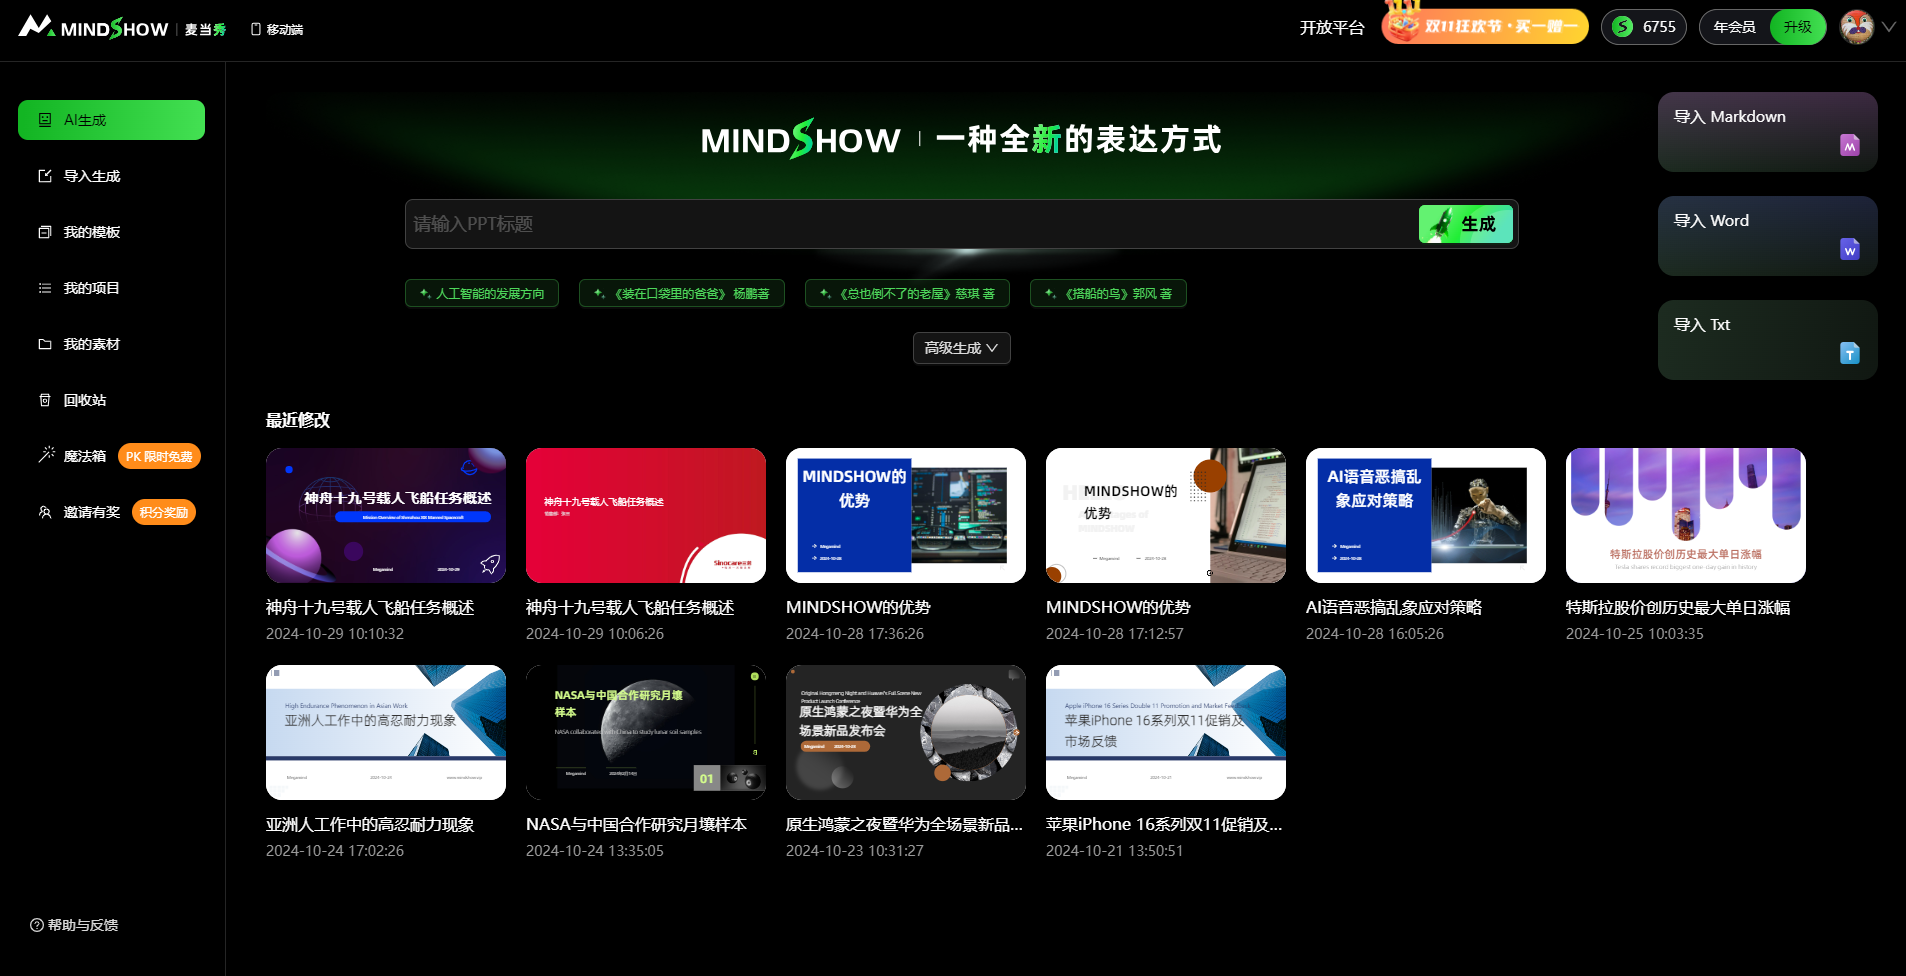1906x976 pixels.
Task: Open the purple 神舟十九号 project thumbnail
Action: tap(386, 515)
